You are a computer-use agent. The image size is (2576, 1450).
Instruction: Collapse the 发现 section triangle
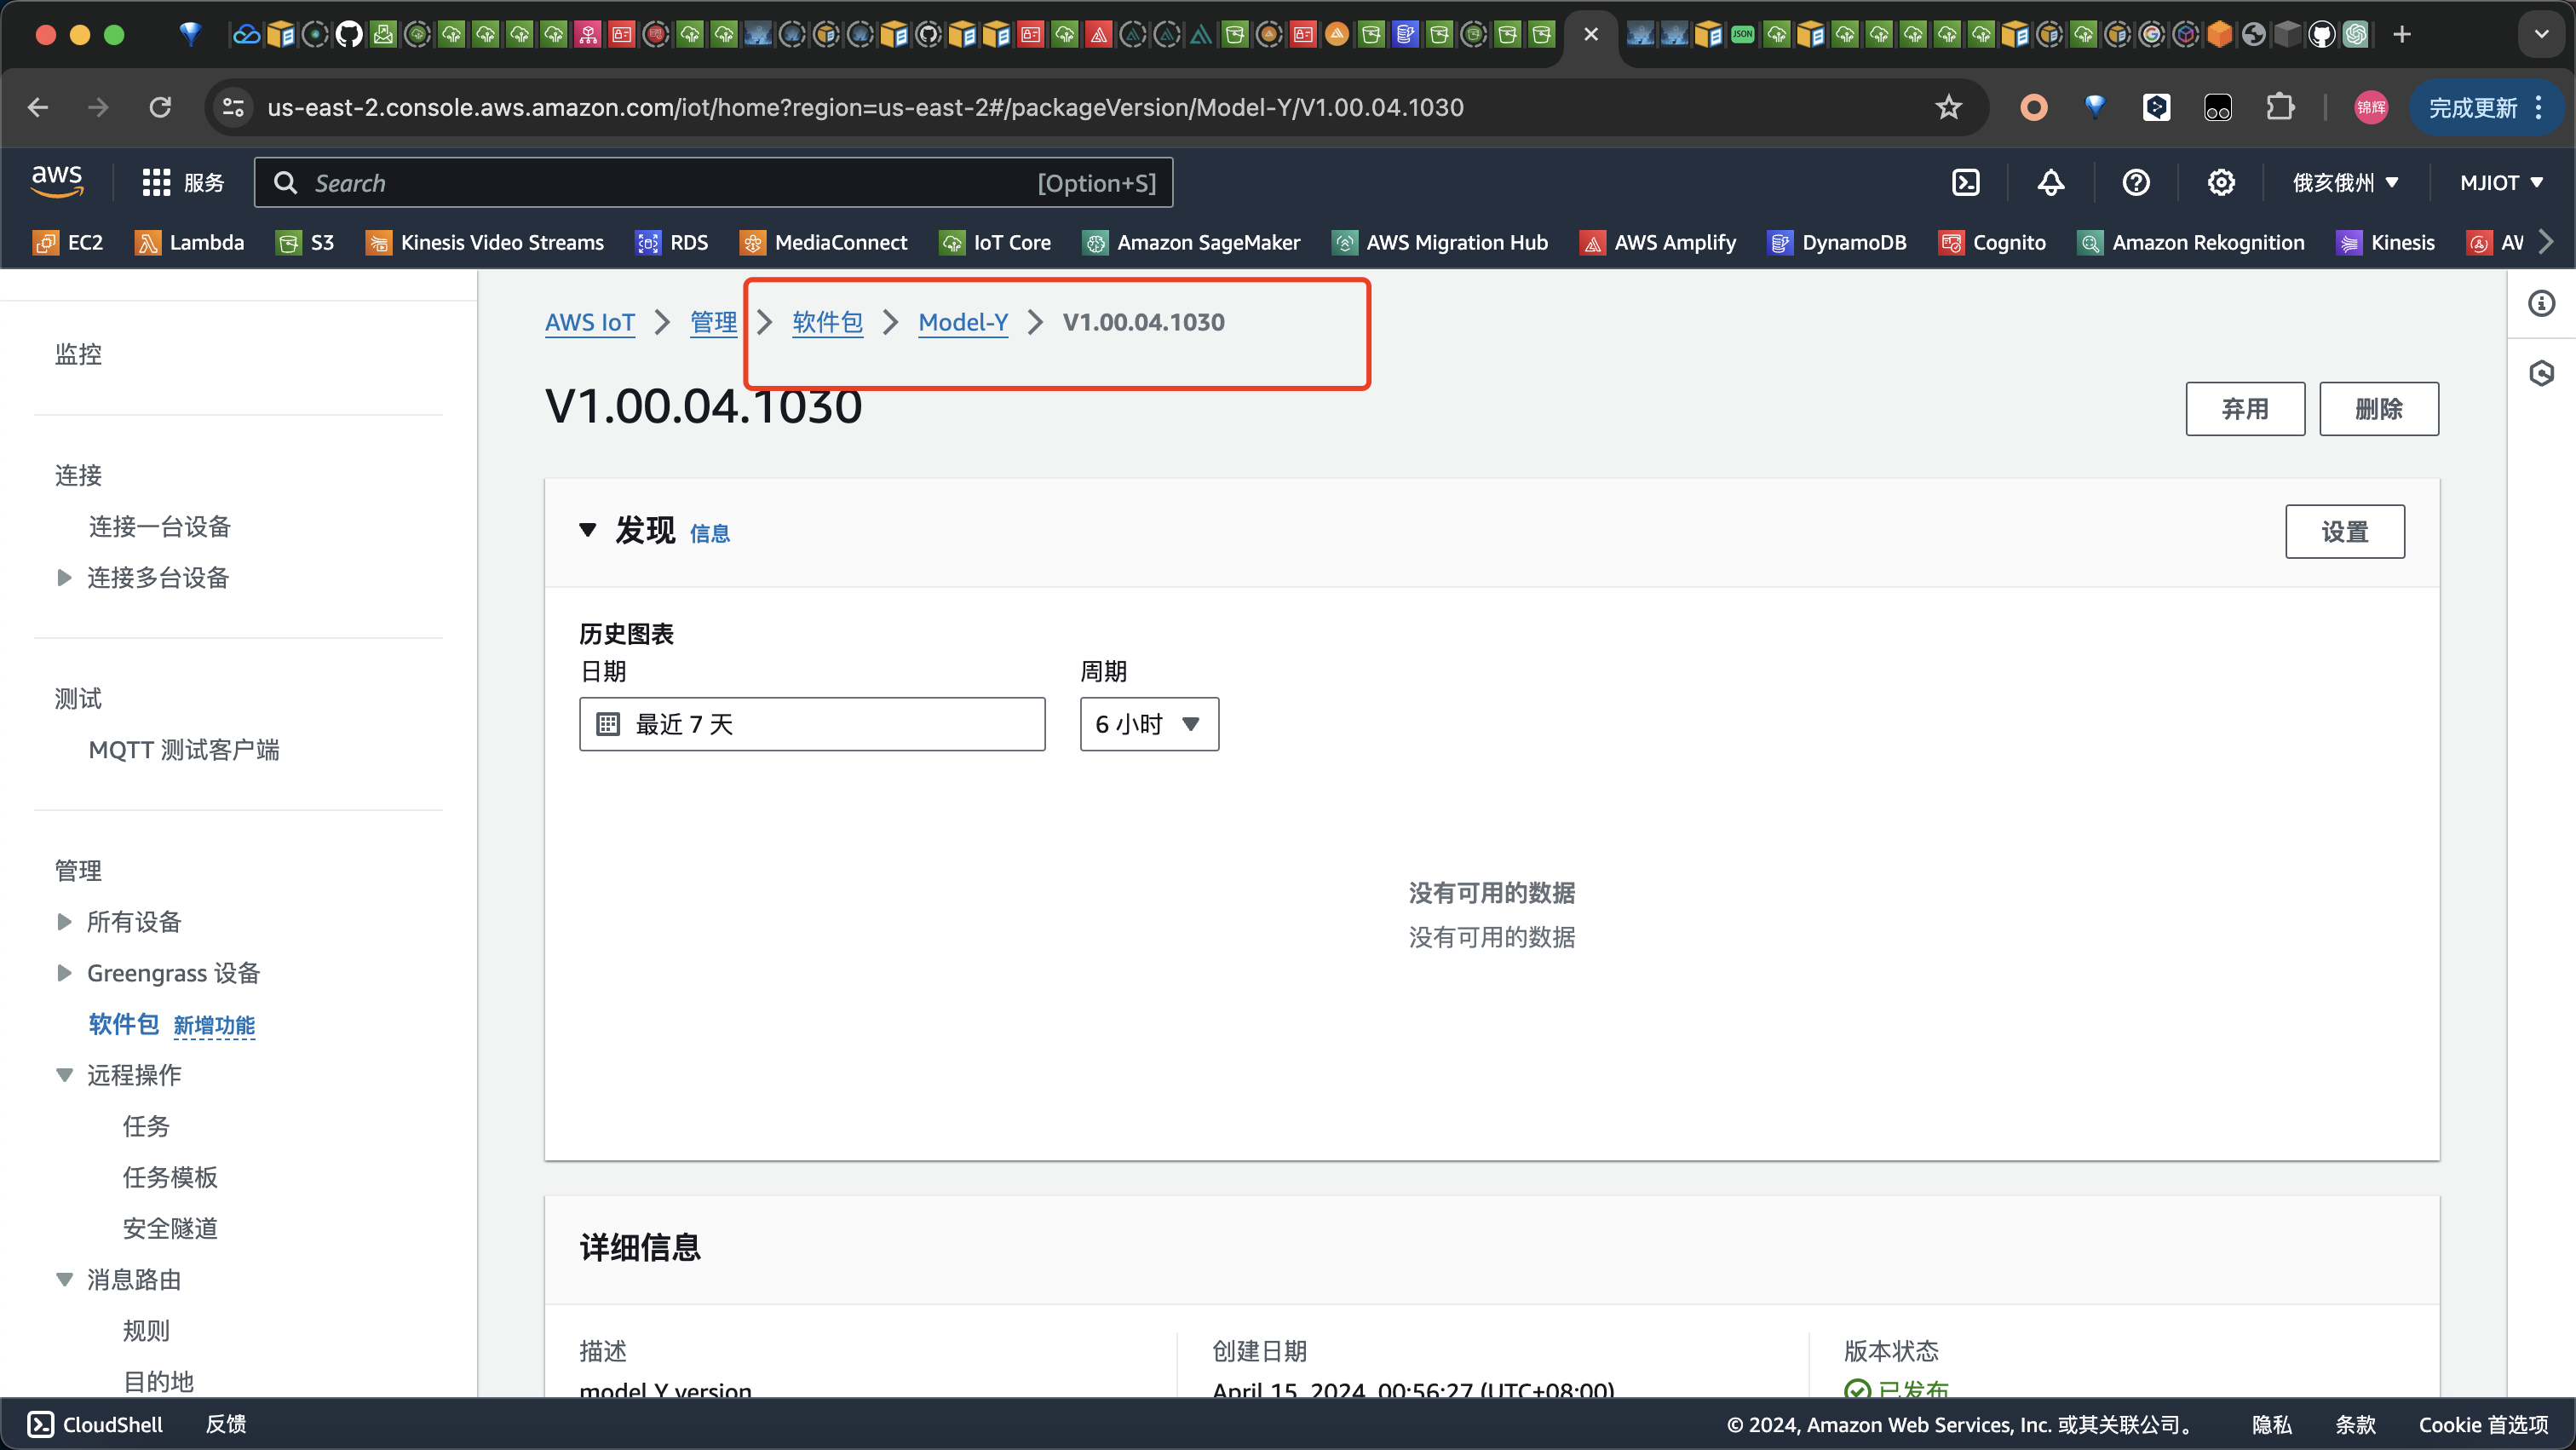[x=588, y=530]
